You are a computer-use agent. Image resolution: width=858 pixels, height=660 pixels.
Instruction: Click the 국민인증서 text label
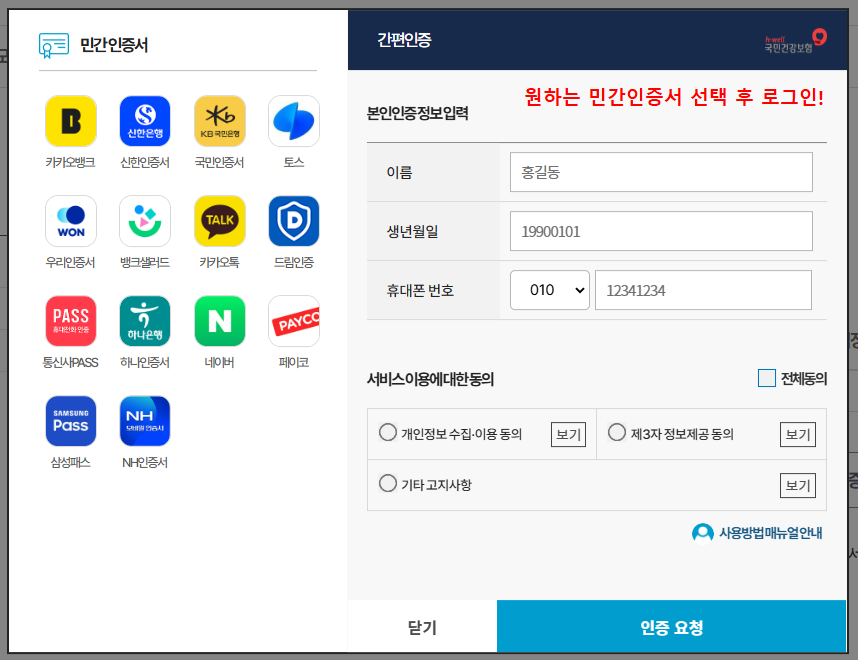tap(219, 163)
